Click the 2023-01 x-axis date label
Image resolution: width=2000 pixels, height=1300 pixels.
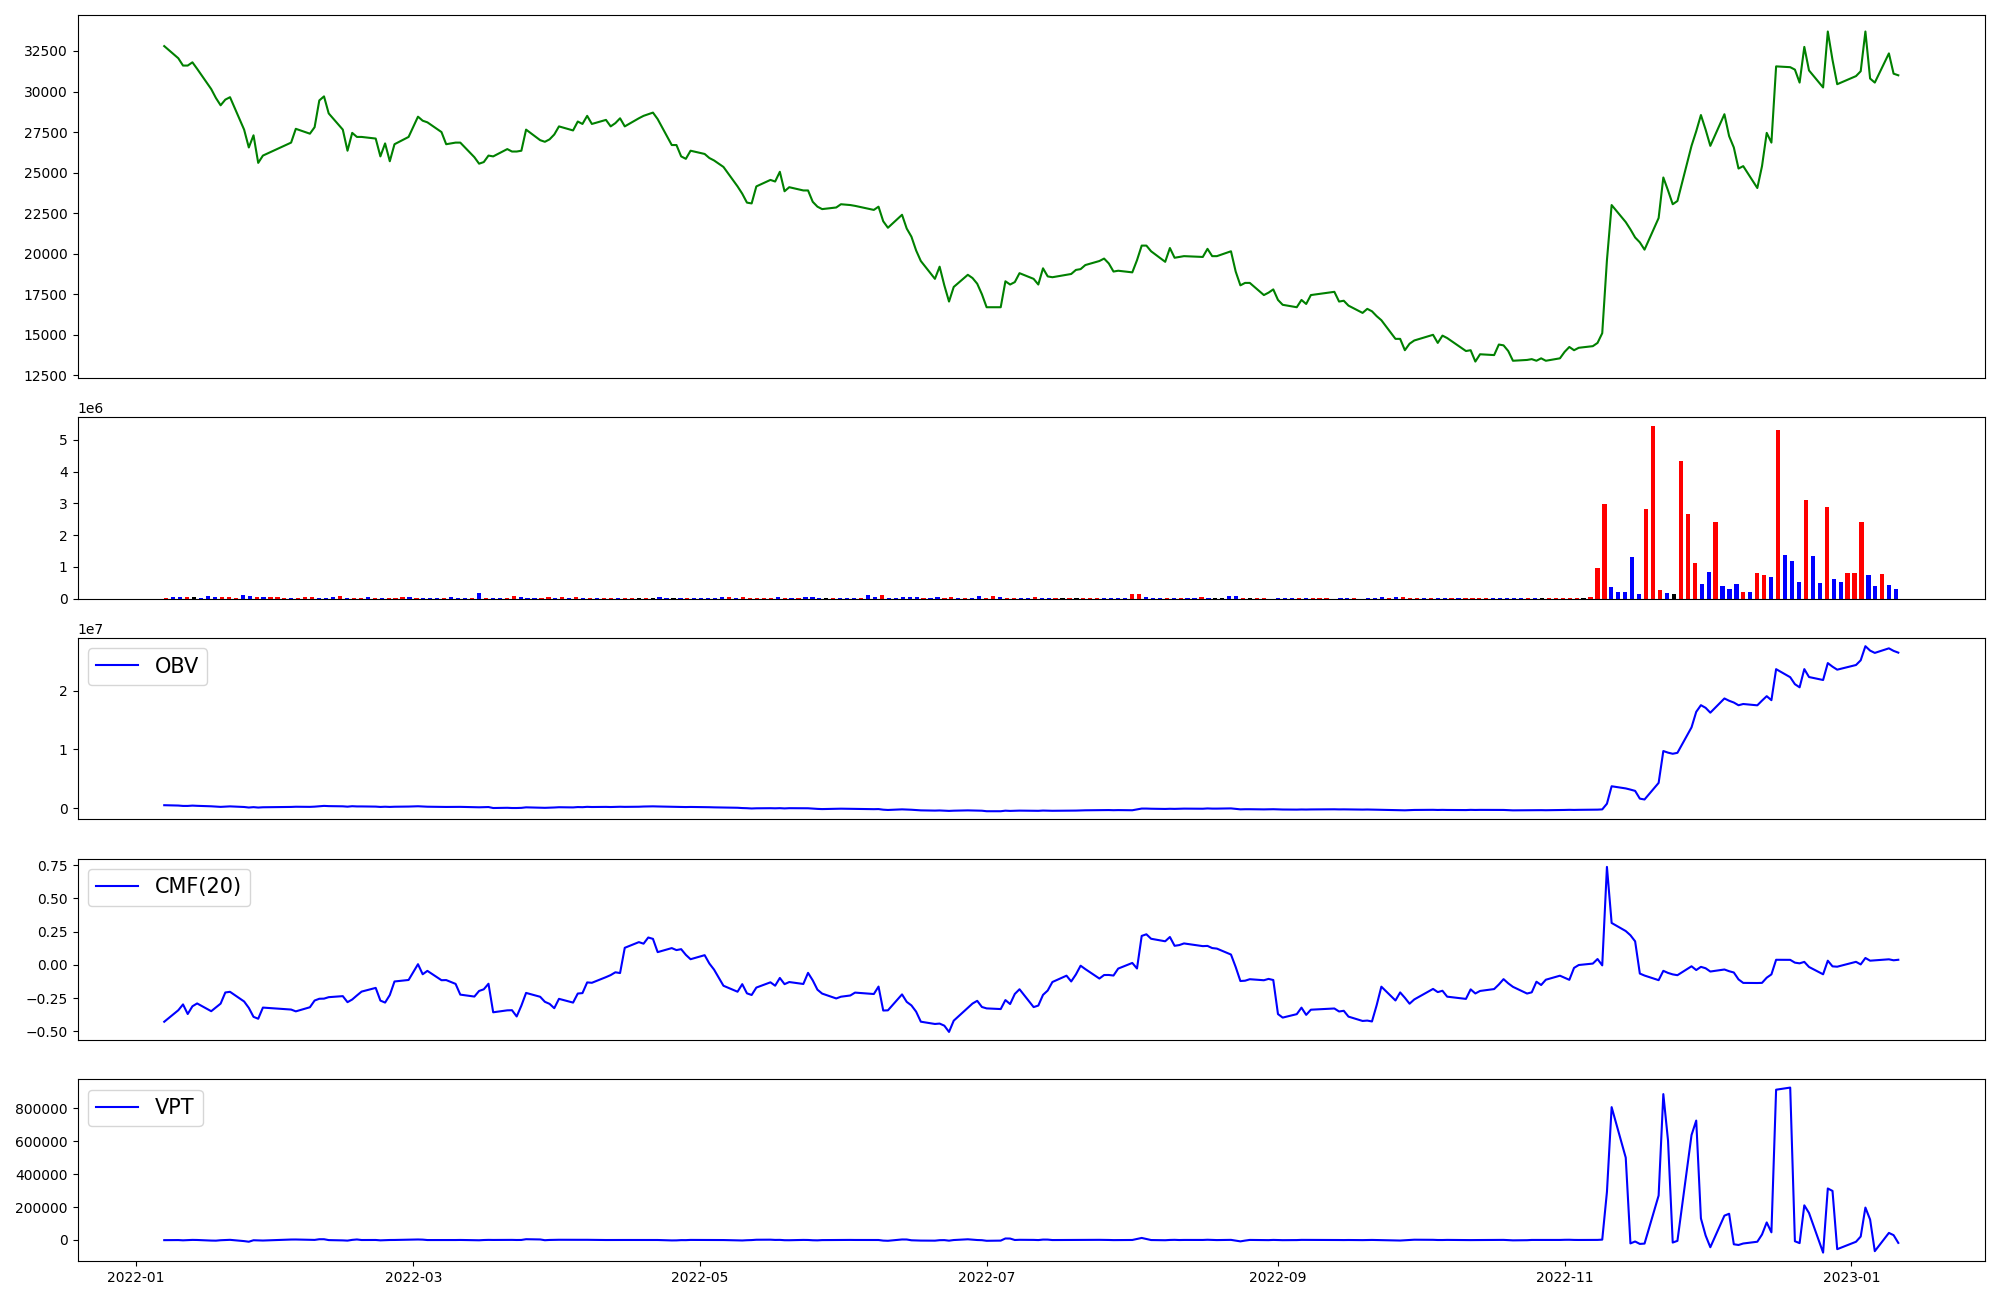(x=1852, y=1276)
